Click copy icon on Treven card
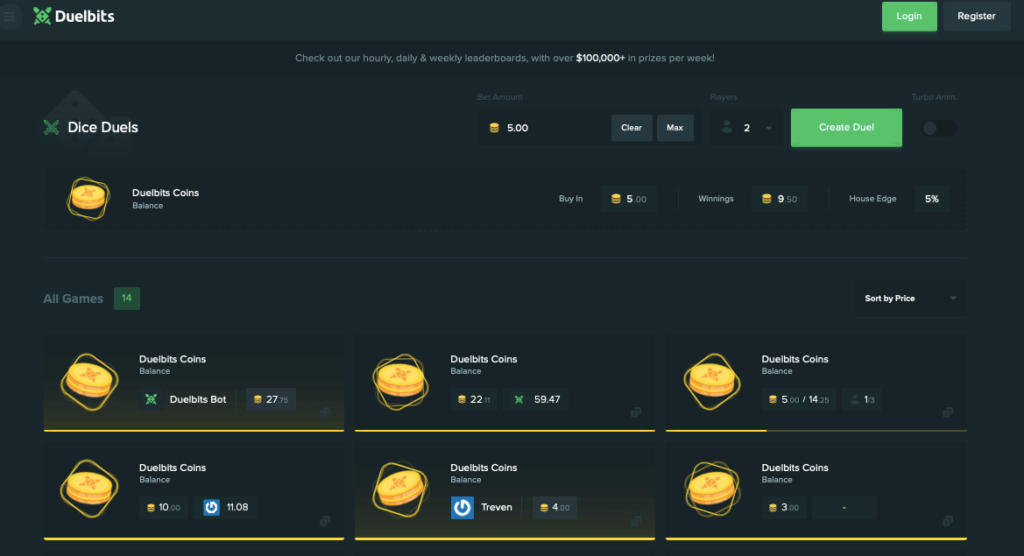Screen dimensions: 1024x556 click(x=635, y=521)
